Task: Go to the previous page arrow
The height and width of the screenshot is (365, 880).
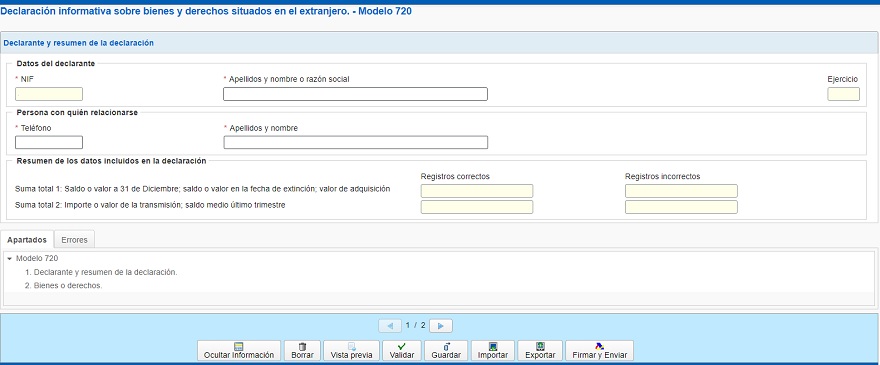Action: coord(390,326)
